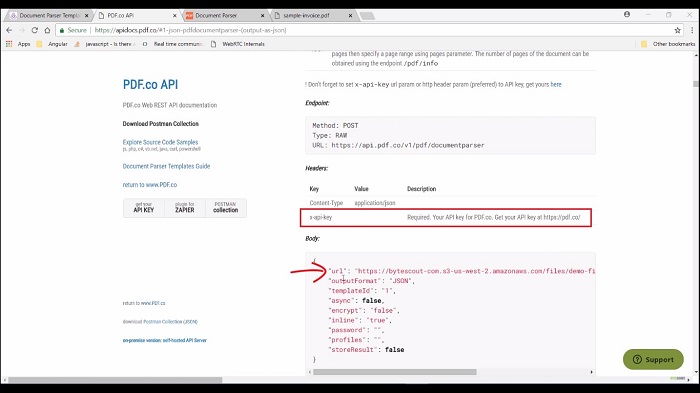This screenshot has height=393, width=700.
Task: Close the PDF.co API tab
Action: pyautogui.click(x=175, y=15)
